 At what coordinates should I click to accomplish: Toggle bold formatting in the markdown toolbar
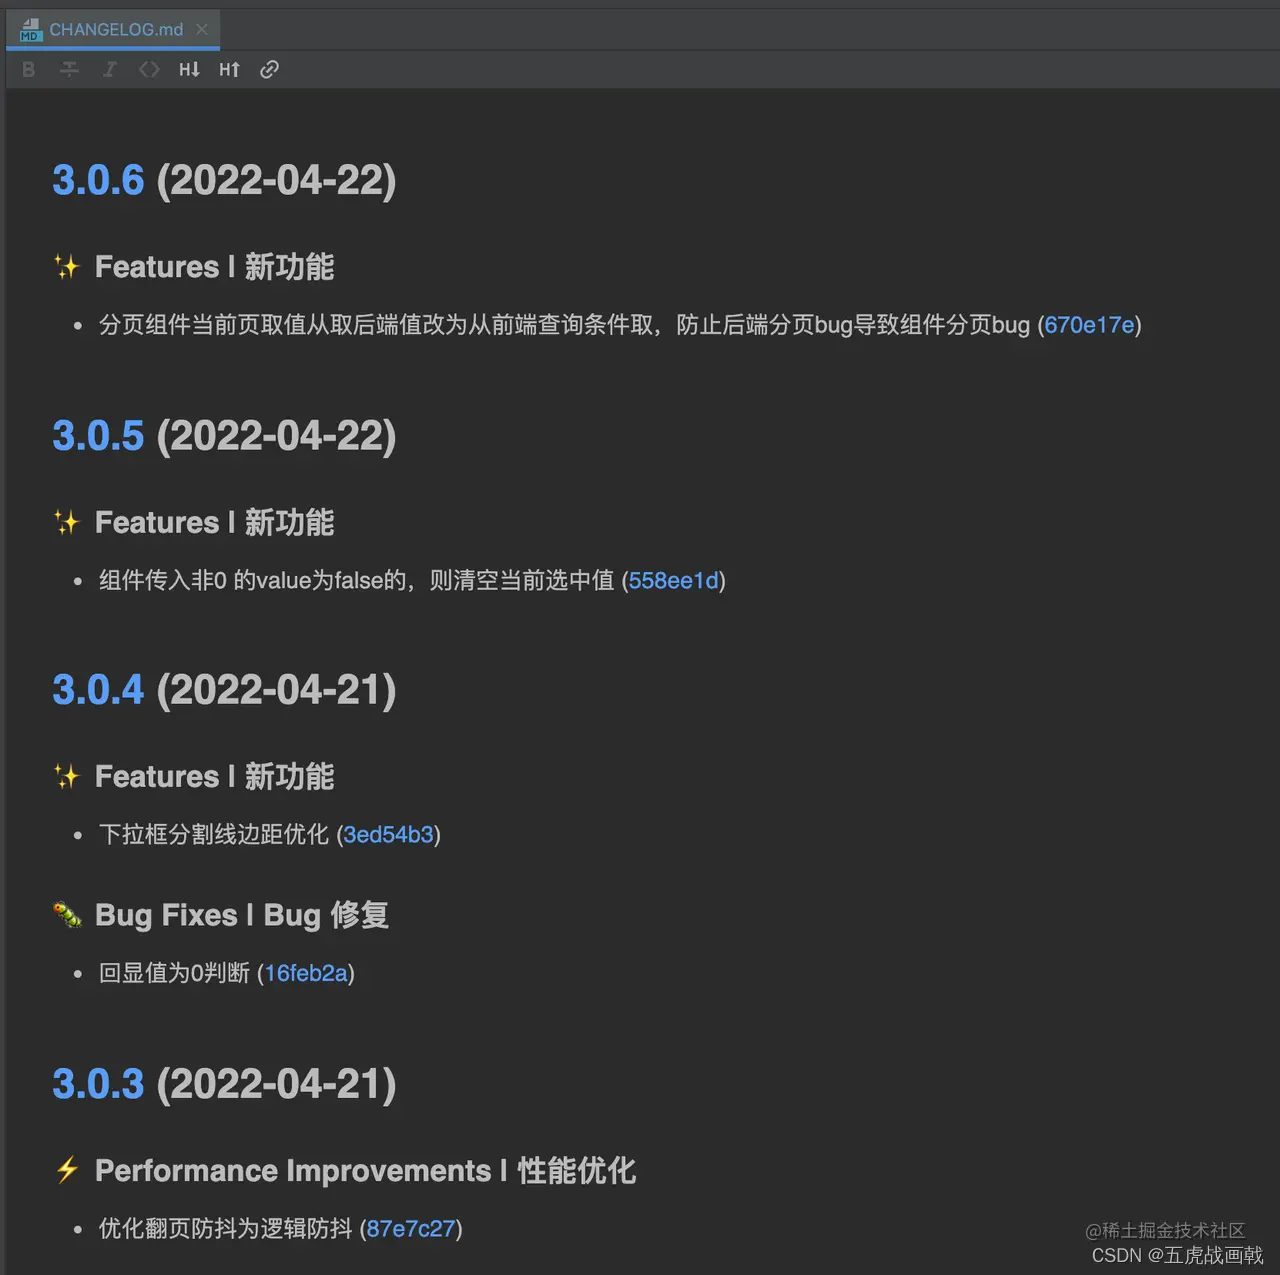(x=28, y=69)
